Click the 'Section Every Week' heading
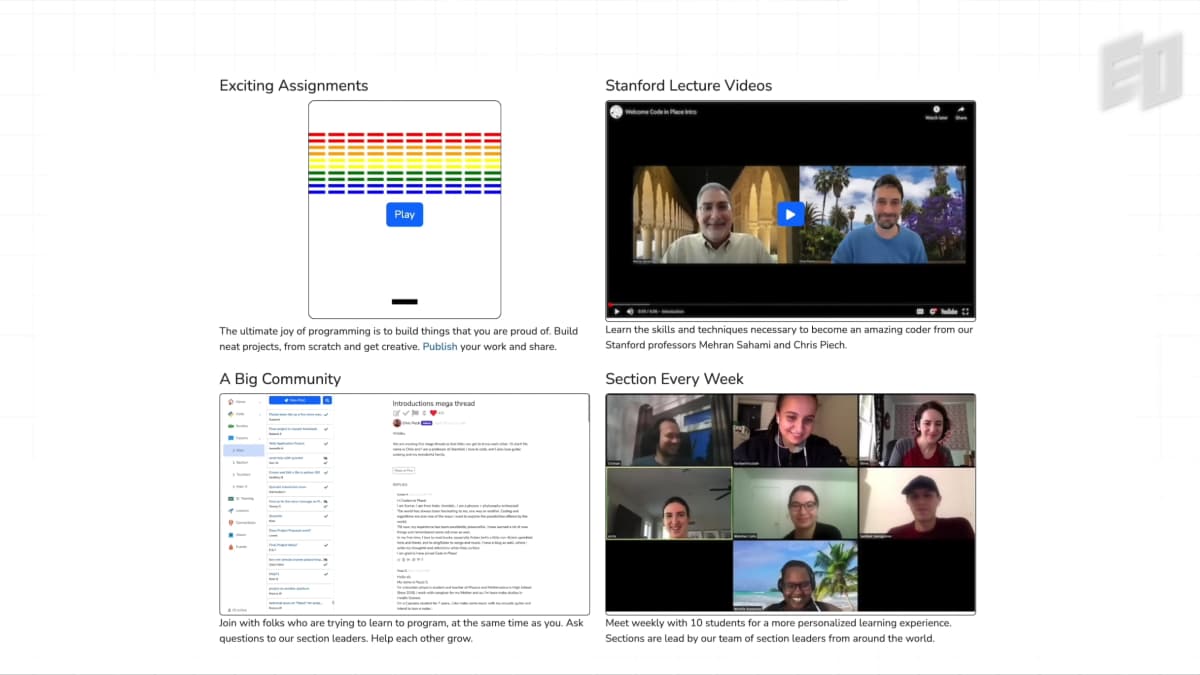This screenshot has width=1200, height=675. [x=675, y=379]
